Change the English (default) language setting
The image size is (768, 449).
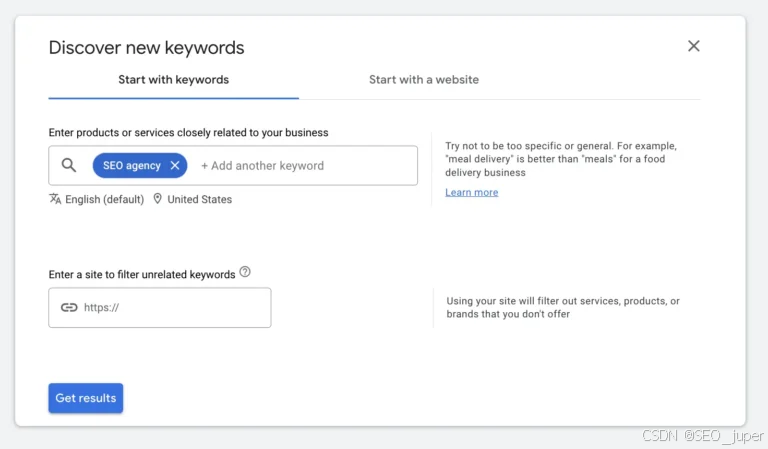click(x=104, y=199)
